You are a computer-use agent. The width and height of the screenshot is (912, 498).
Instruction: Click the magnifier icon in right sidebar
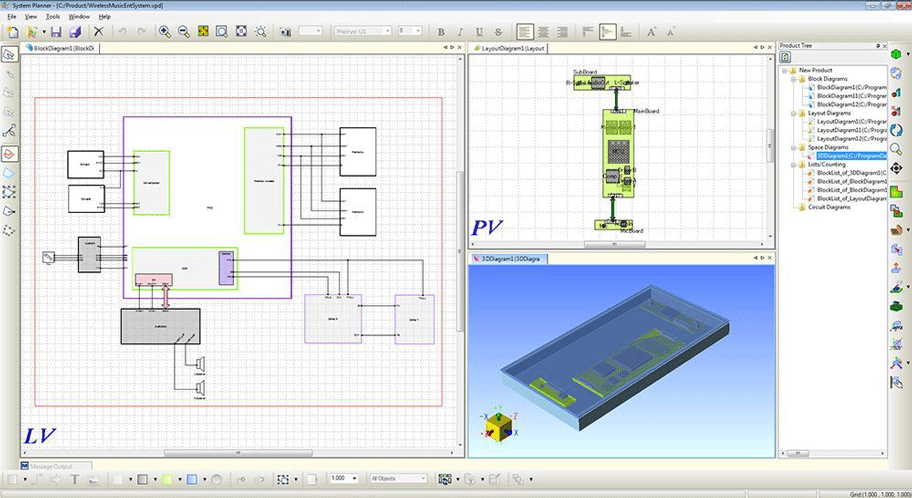tap(898, 148)
